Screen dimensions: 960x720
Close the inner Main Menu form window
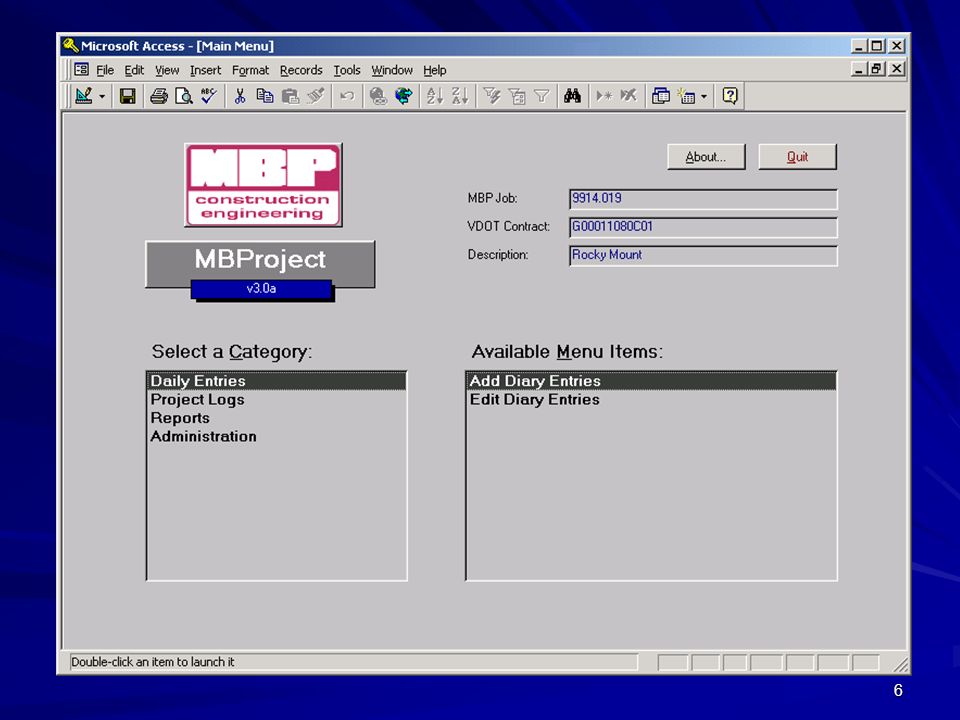896,69
